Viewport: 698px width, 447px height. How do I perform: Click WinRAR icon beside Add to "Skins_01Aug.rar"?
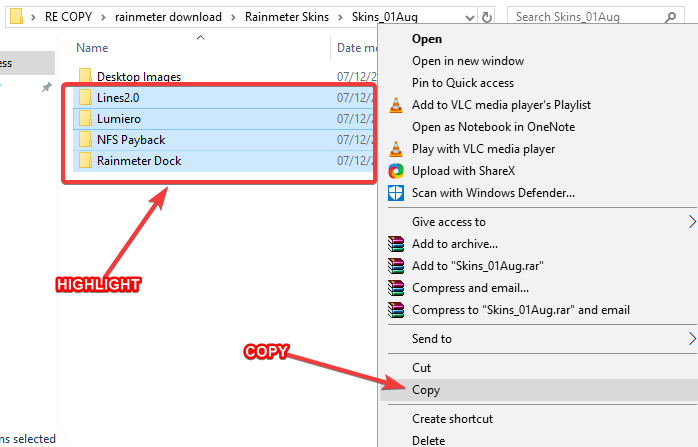coord(396,266)
